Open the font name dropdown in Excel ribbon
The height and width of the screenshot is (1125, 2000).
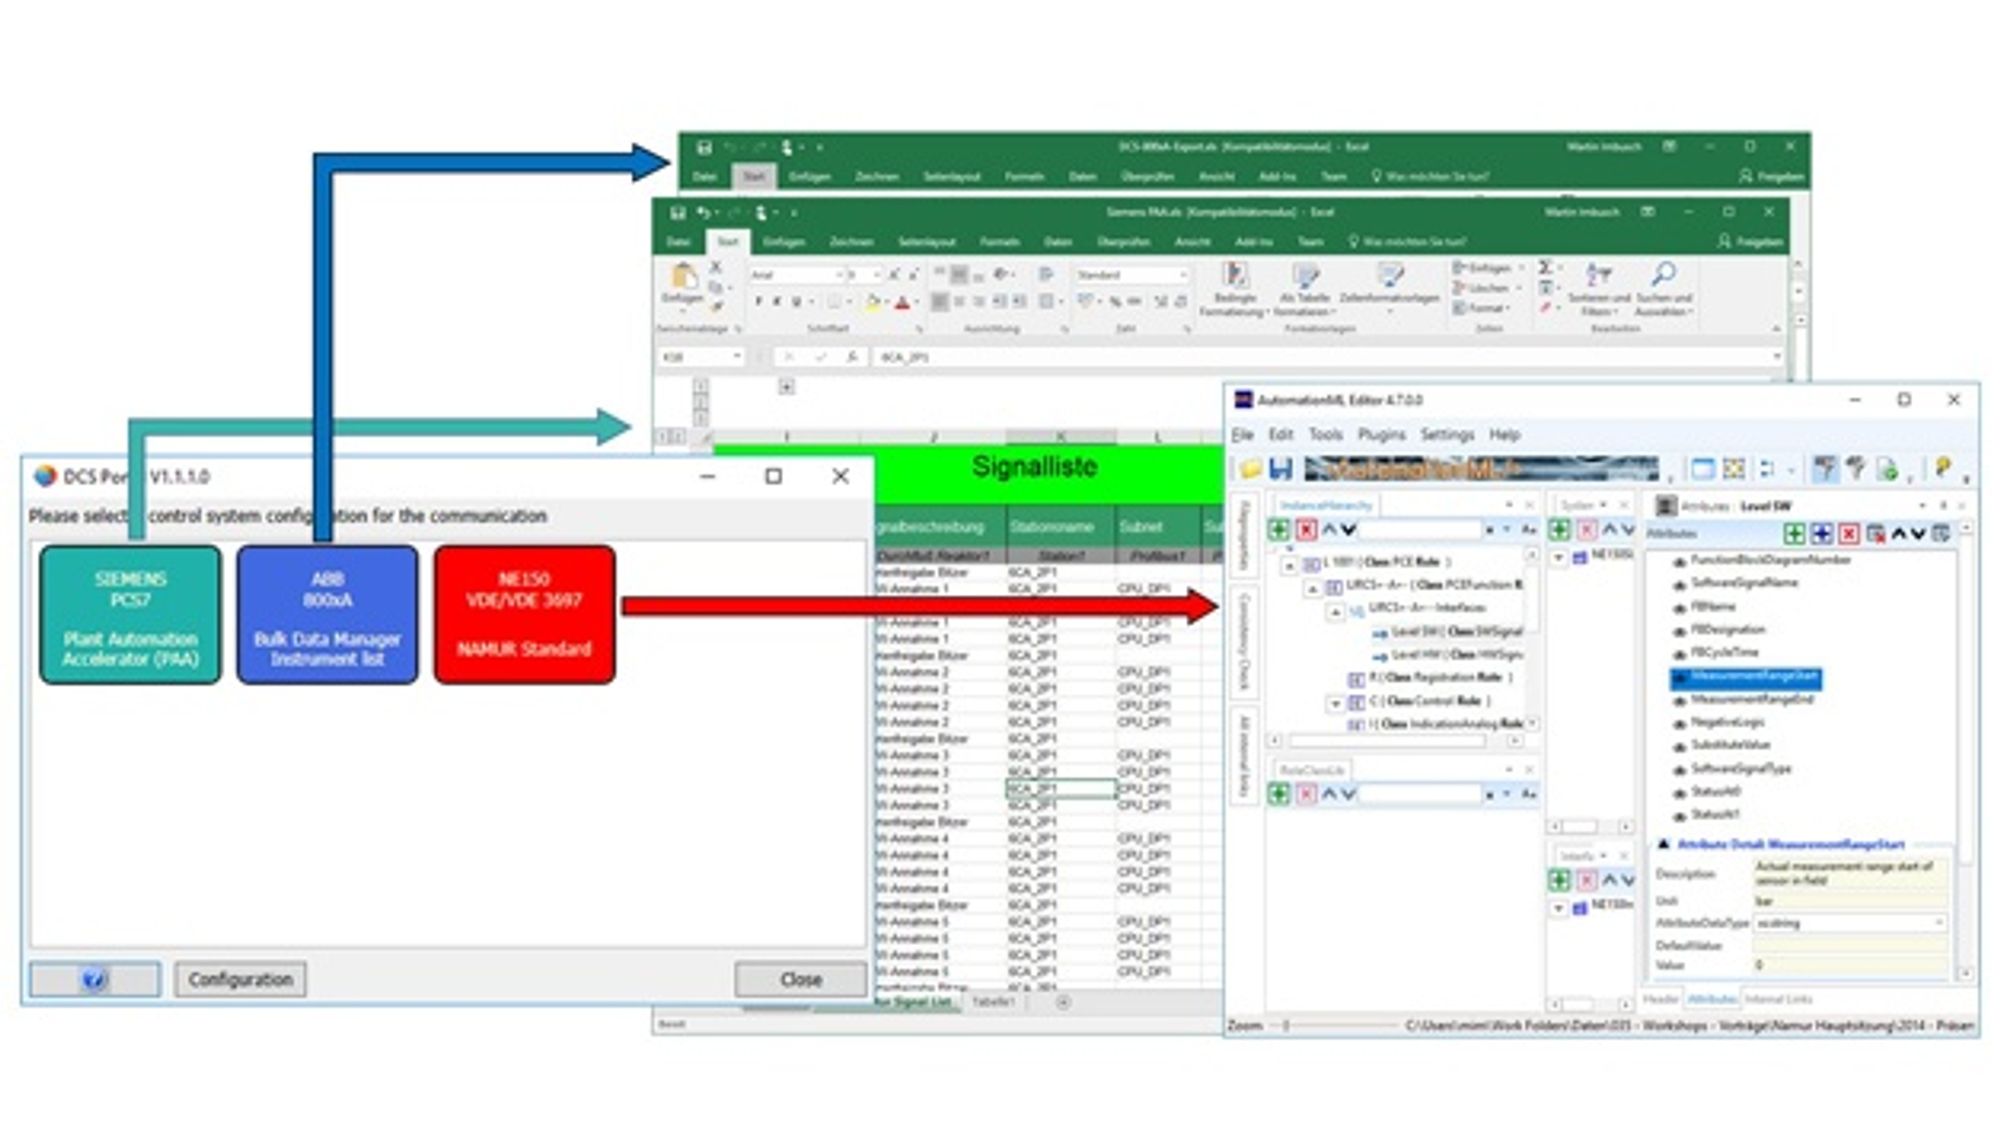838,275
